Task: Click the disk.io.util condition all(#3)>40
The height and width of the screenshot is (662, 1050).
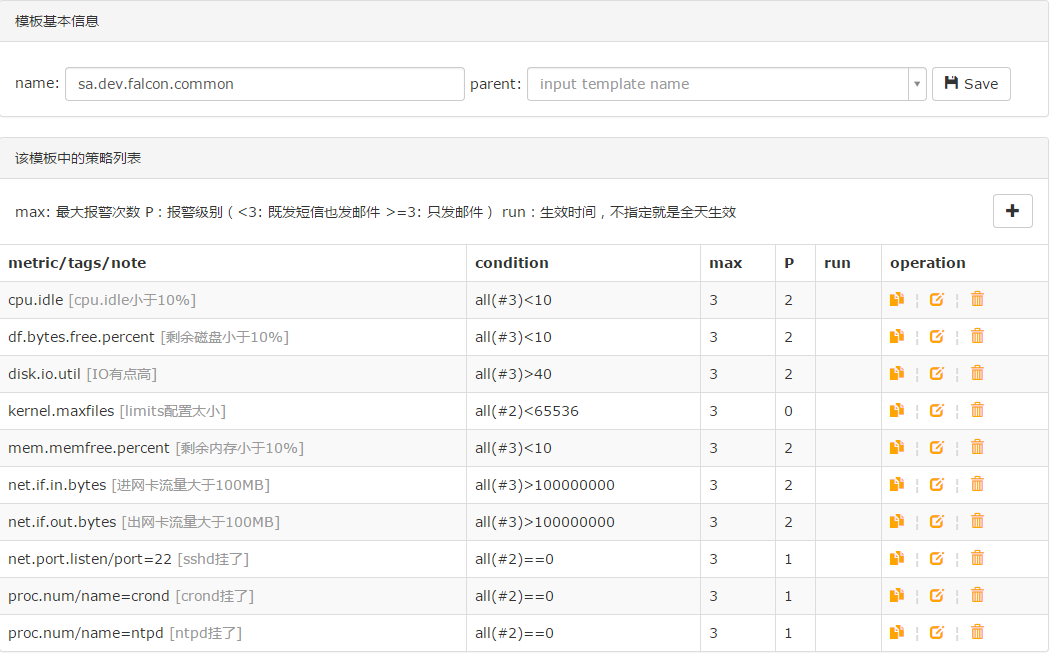Action: [513, 374]
